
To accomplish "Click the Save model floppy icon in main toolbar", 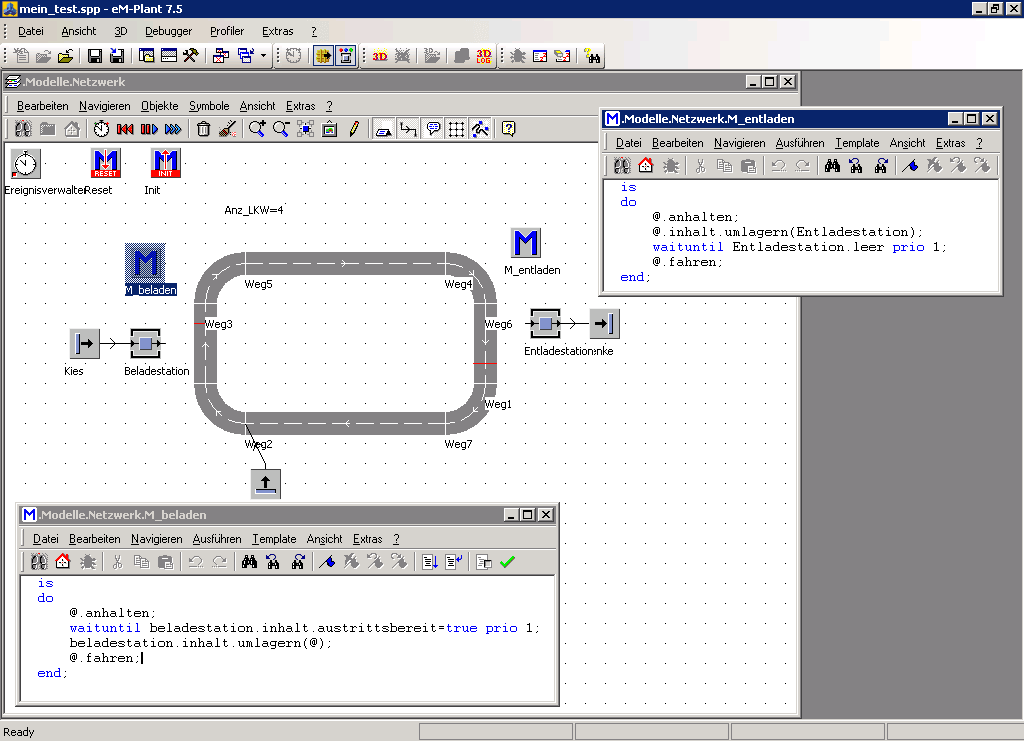I will tap(95, 56).
